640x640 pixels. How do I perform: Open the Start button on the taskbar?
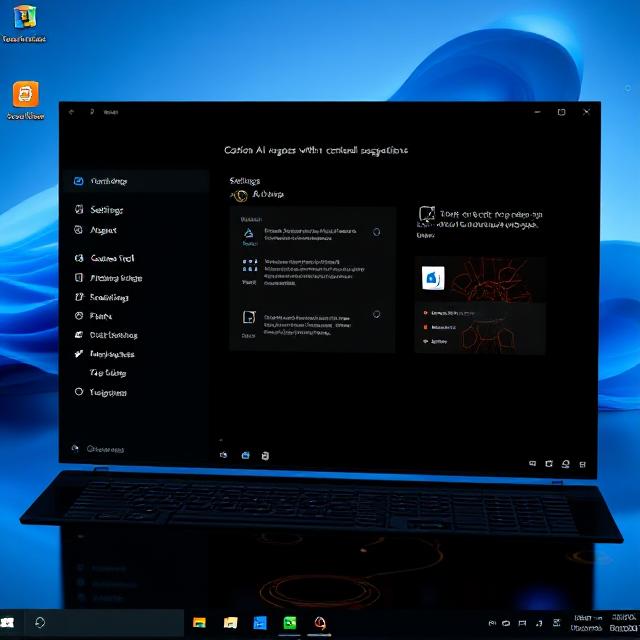(8, 623)
